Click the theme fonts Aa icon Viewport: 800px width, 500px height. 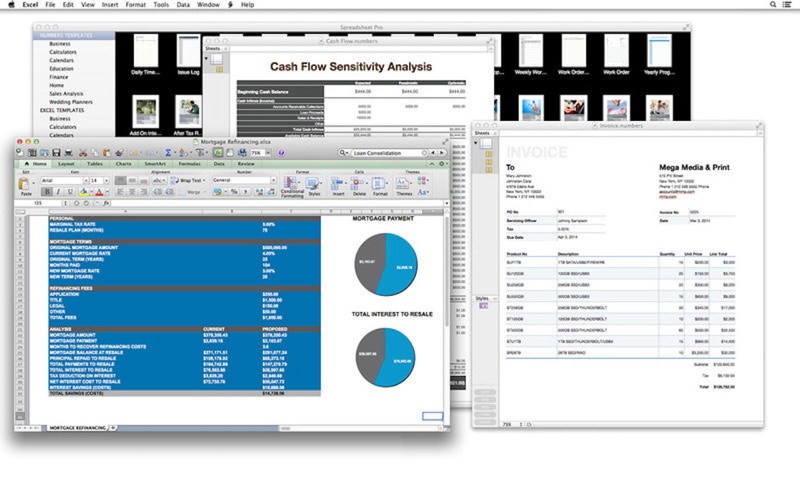tap(422, 192)
